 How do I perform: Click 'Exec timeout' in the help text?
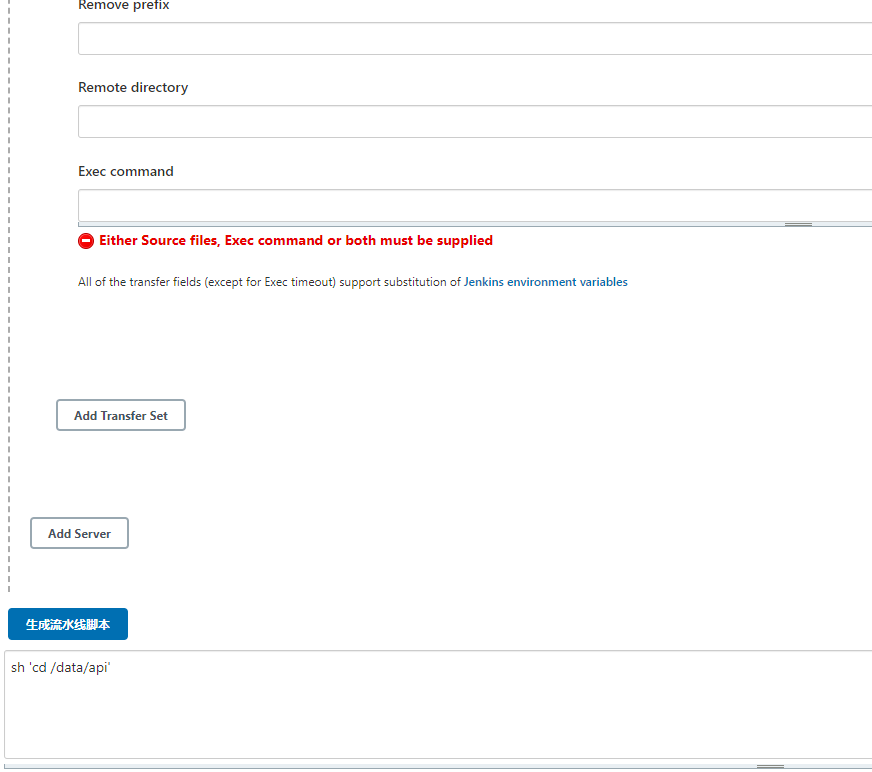(298, 282)
